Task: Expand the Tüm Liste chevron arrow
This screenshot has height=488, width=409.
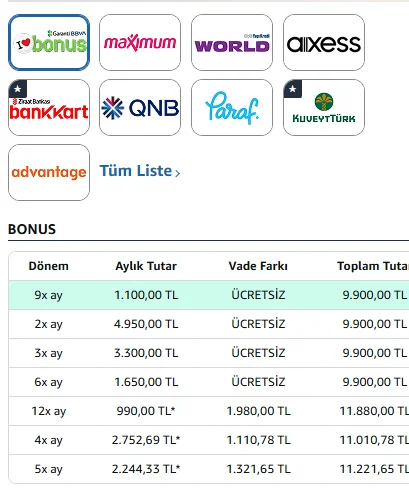Action: point(177,173)
